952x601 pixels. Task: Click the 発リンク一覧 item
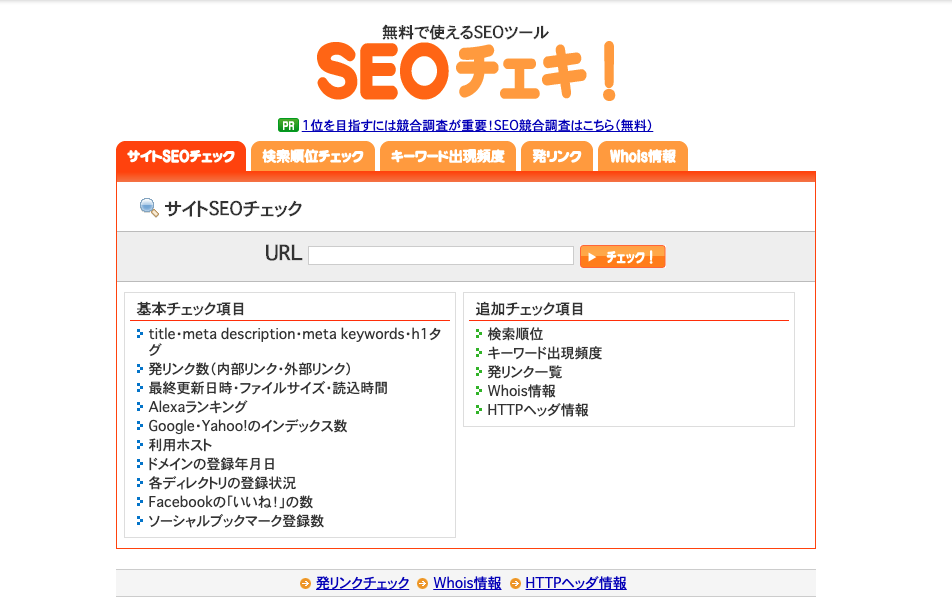coord(525,372)
